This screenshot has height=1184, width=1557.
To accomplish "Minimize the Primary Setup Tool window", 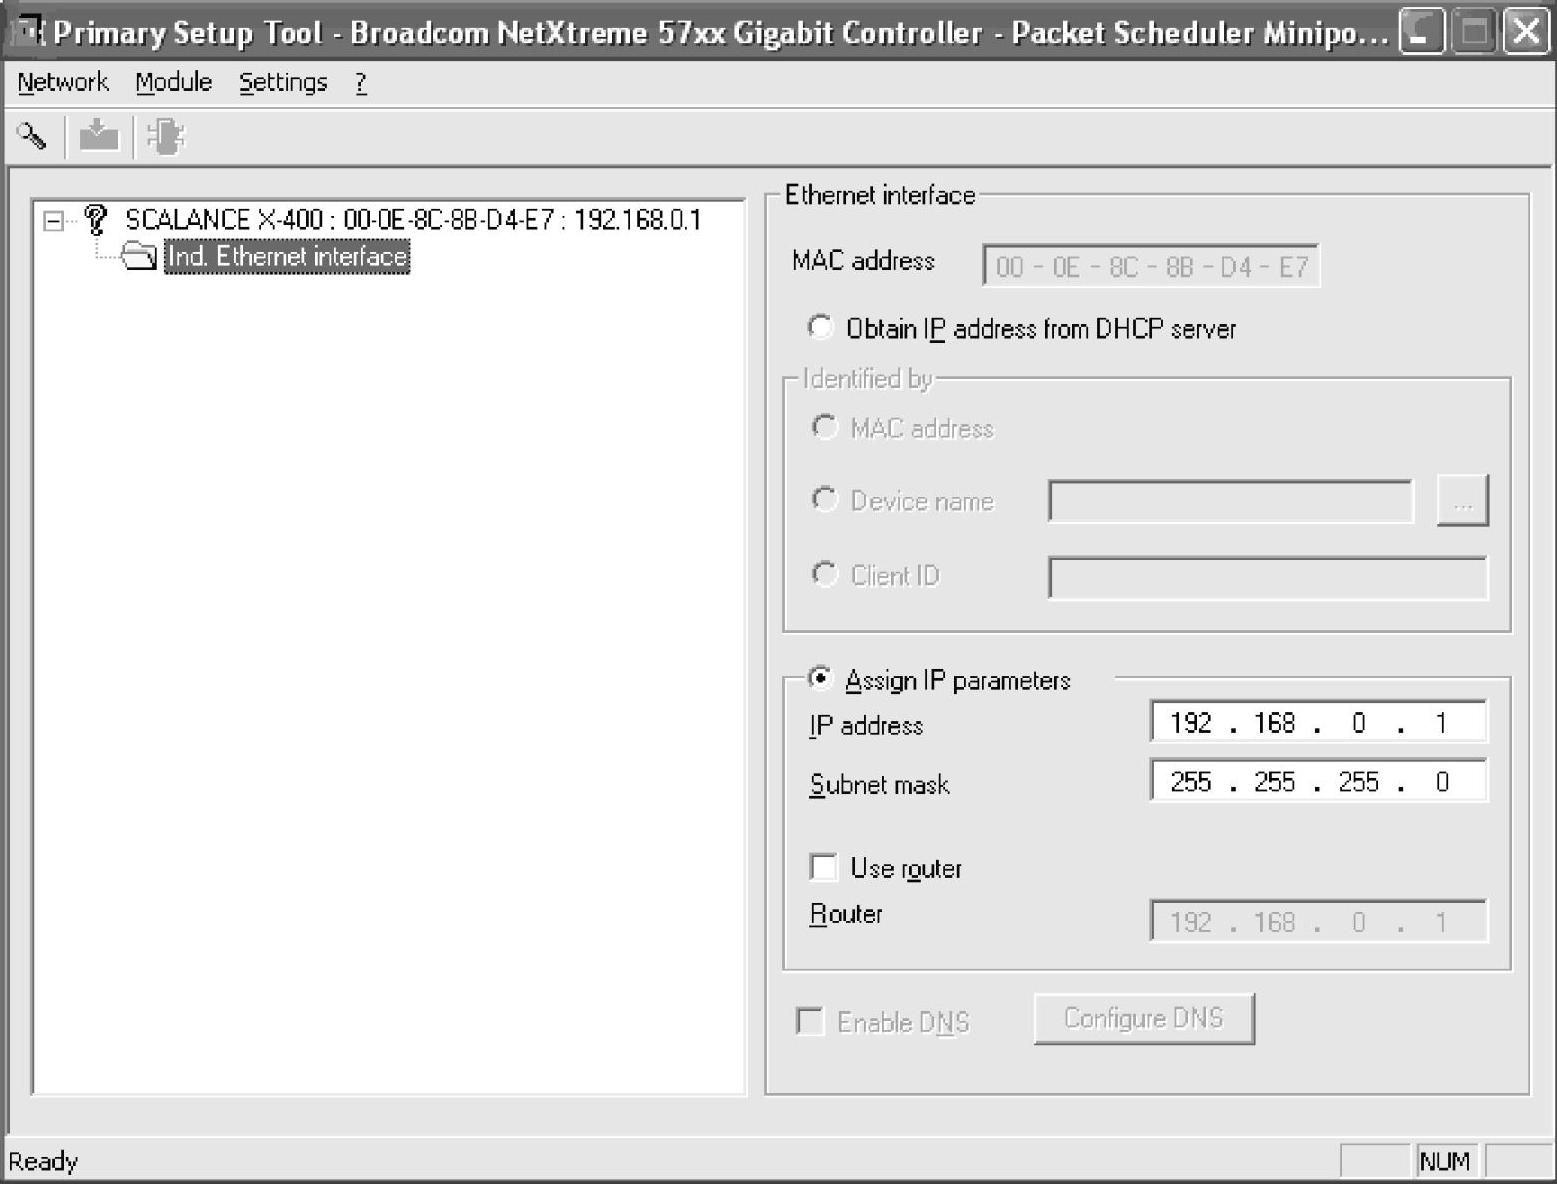I will pyautogui.click(x=1421, y=32).
